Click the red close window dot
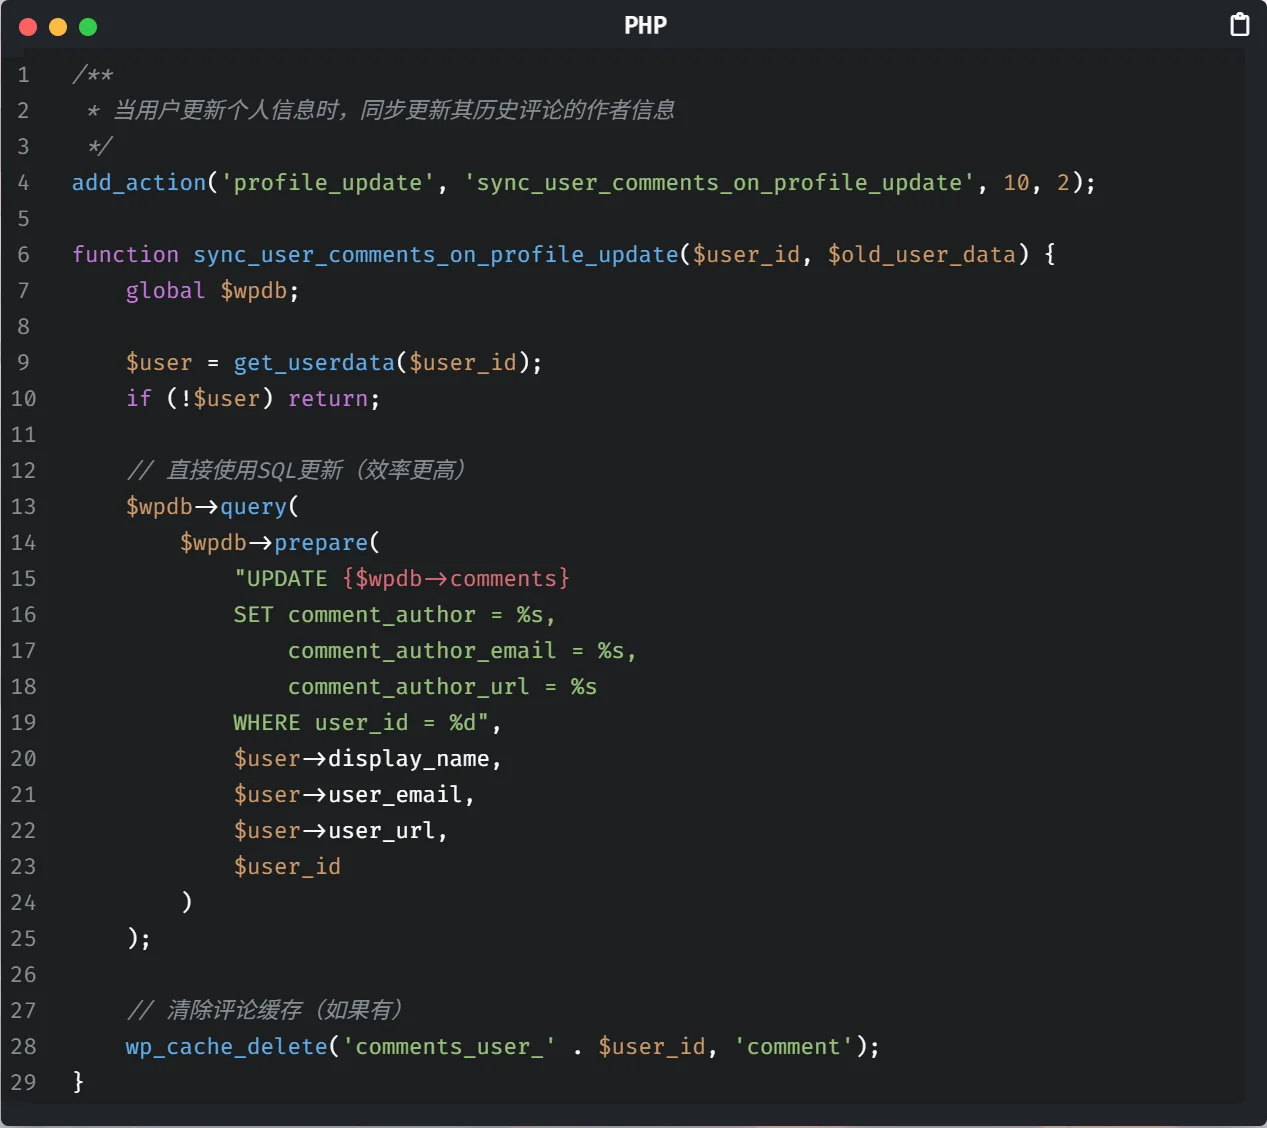 click(28, 27)
